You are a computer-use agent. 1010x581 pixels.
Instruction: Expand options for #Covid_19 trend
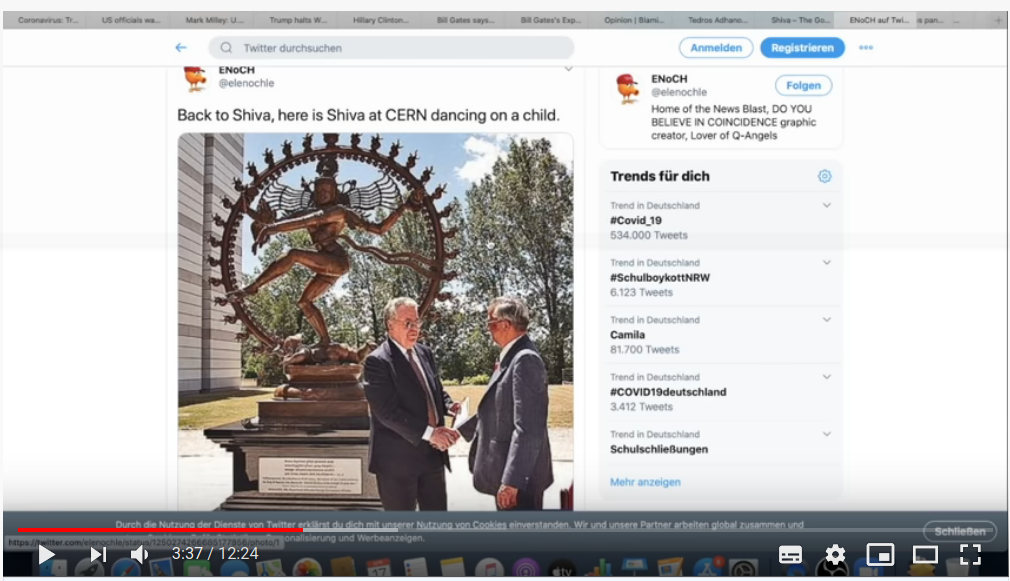click(x=827, y=205)
